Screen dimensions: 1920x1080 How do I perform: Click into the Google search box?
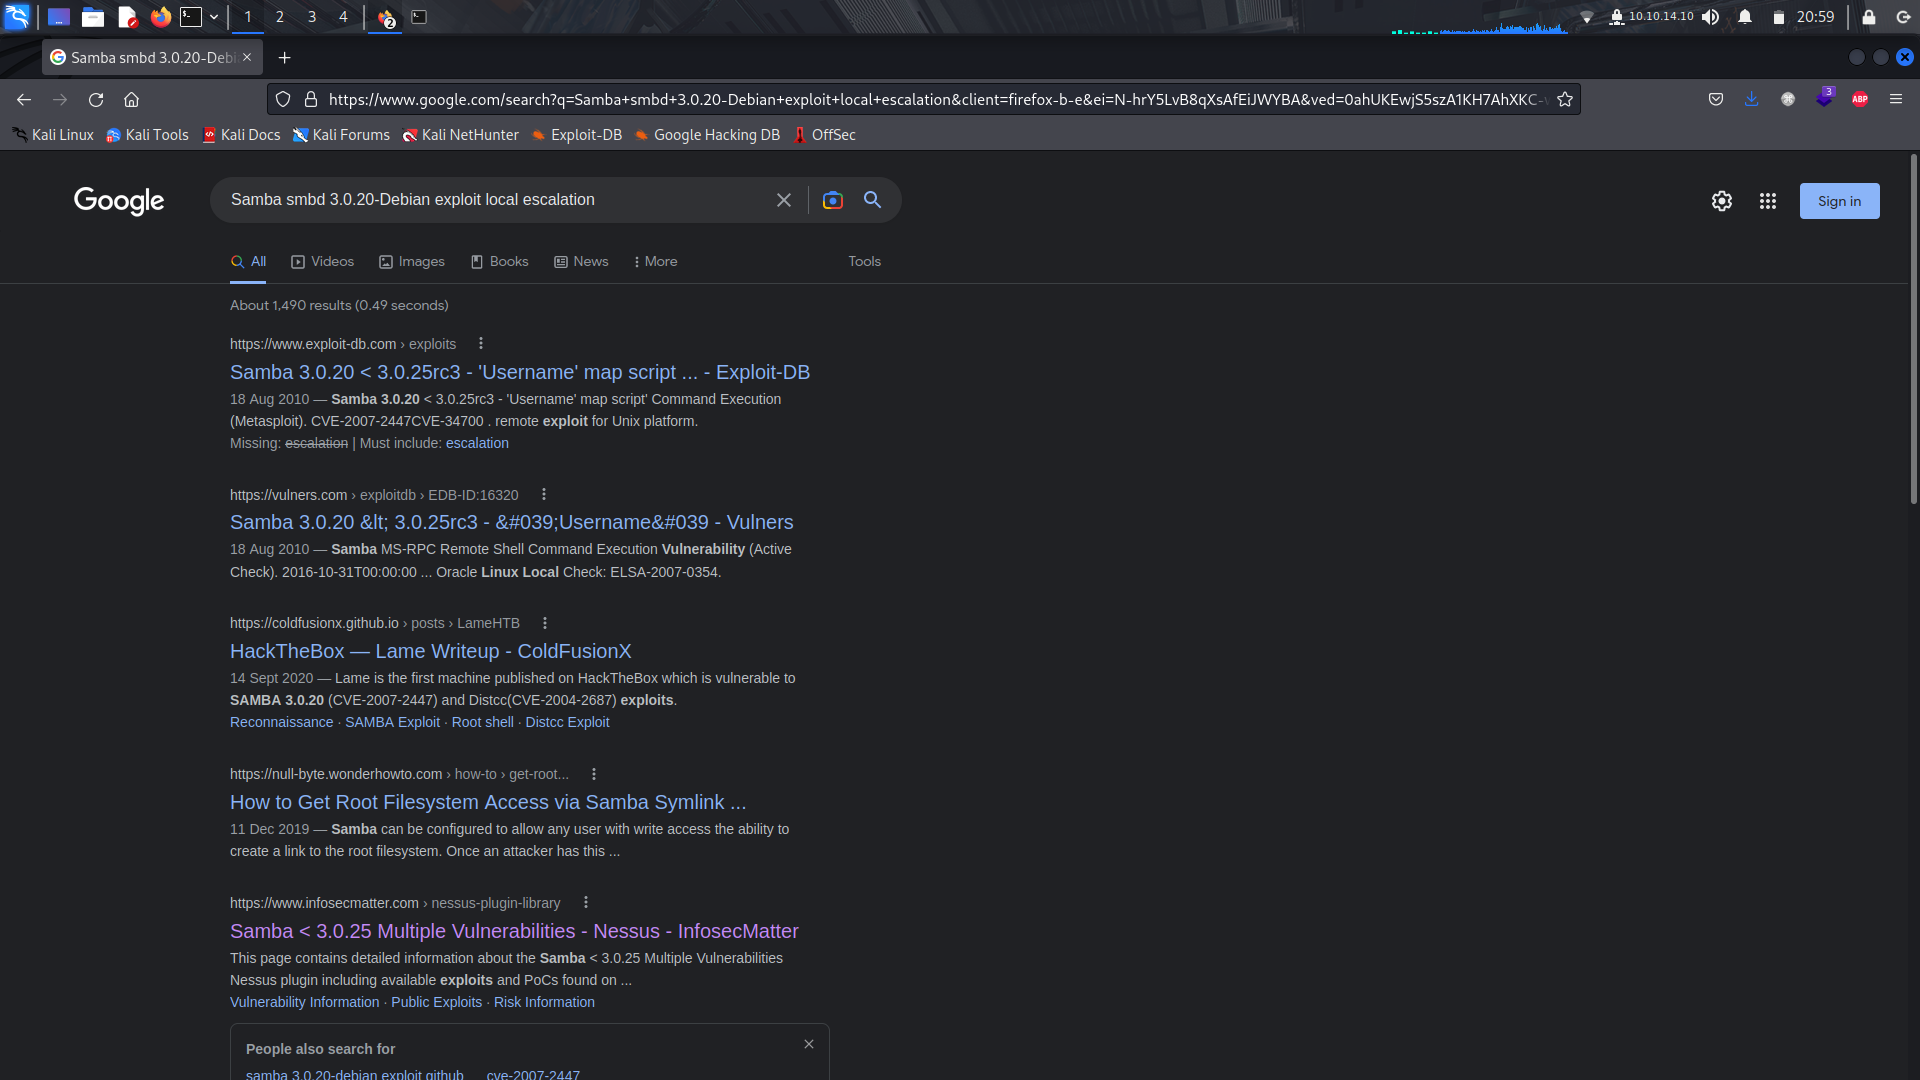(495, 200)
